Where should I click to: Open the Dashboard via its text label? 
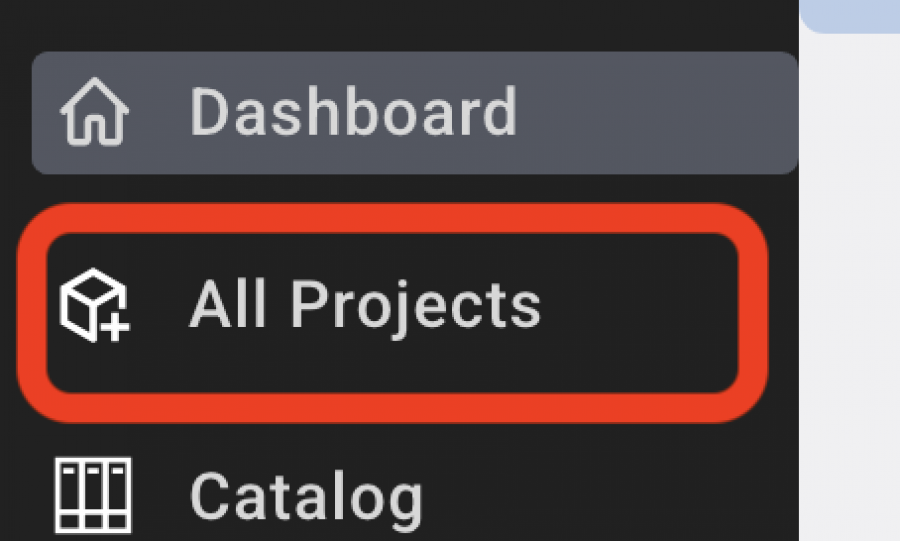tap(354, 112)
